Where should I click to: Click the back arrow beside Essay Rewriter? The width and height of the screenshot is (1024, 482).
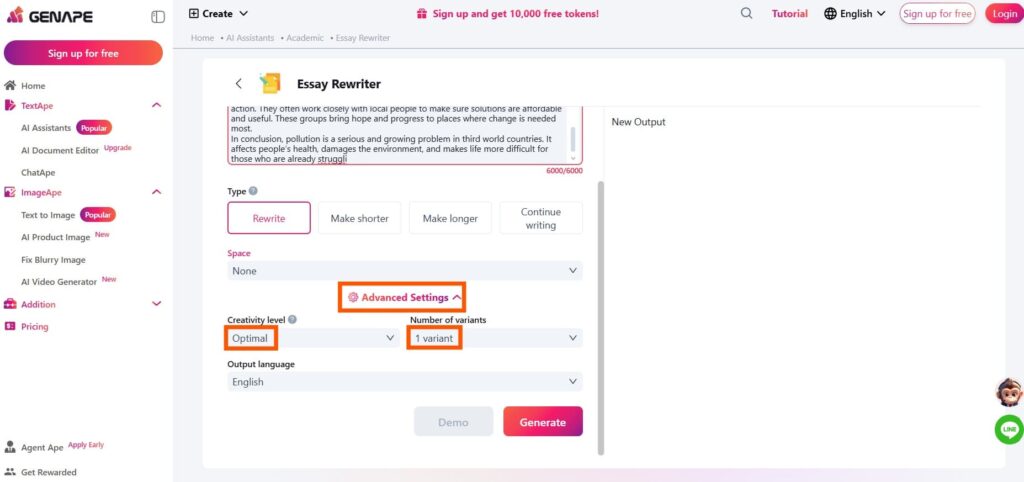pos(238,83)
